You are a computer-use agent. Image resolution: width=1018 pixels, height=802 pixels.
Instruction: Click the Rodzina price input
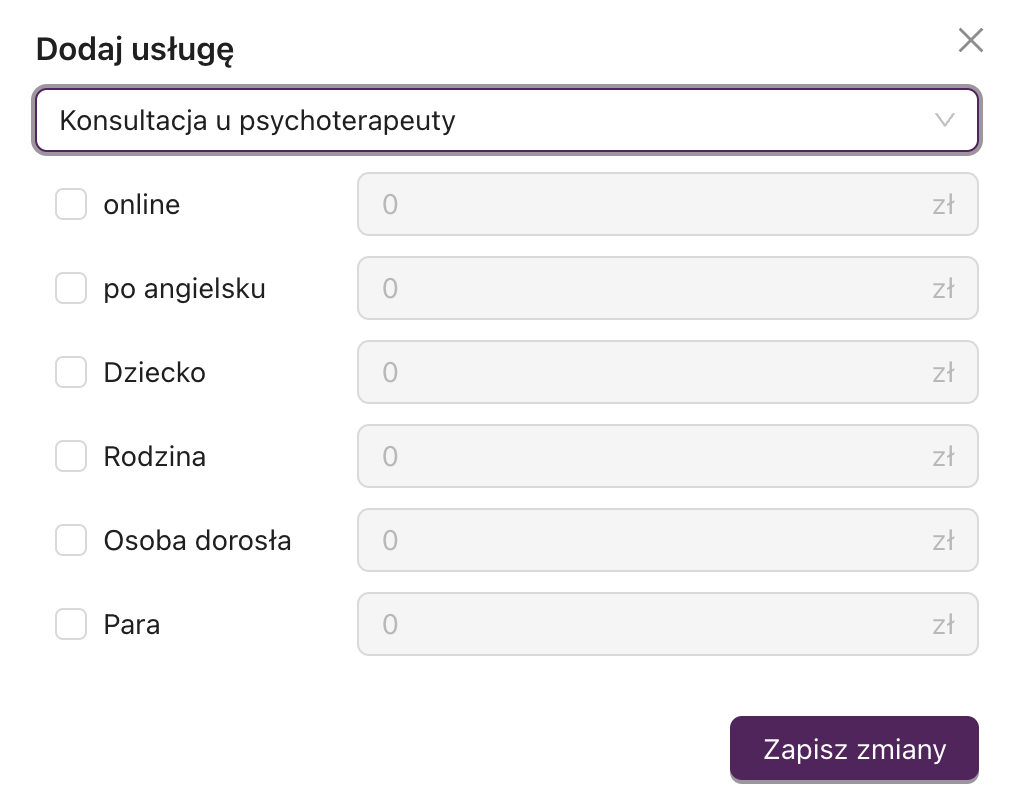[x=667, y=456]
